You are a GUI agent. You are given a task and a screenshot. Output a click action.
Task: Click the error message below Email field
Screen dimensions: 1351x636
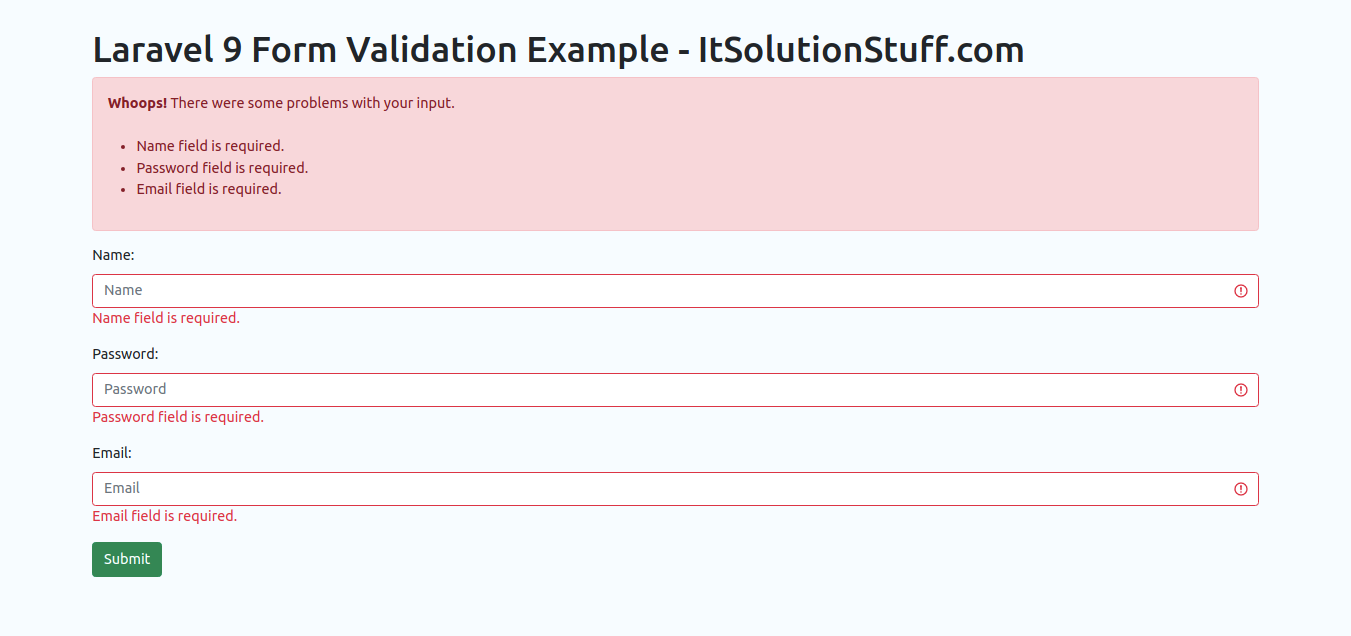tap(165, 516)
